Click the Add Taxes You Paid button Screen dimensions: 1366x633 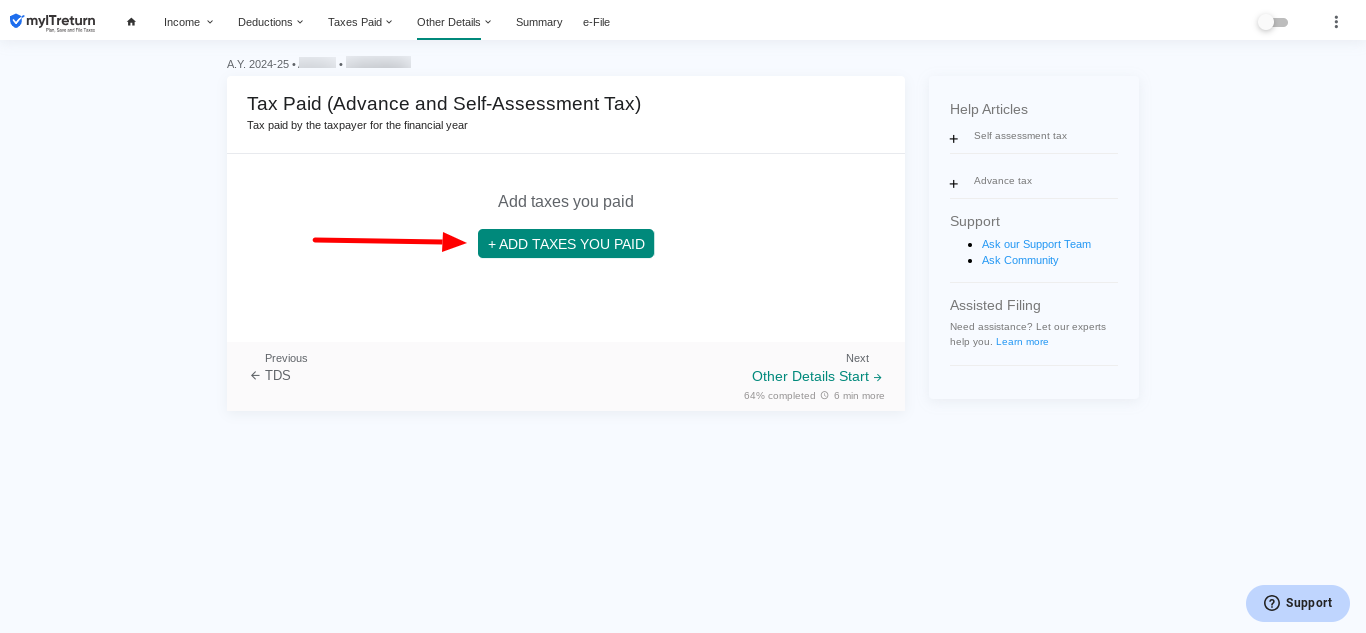coord(566,244)
